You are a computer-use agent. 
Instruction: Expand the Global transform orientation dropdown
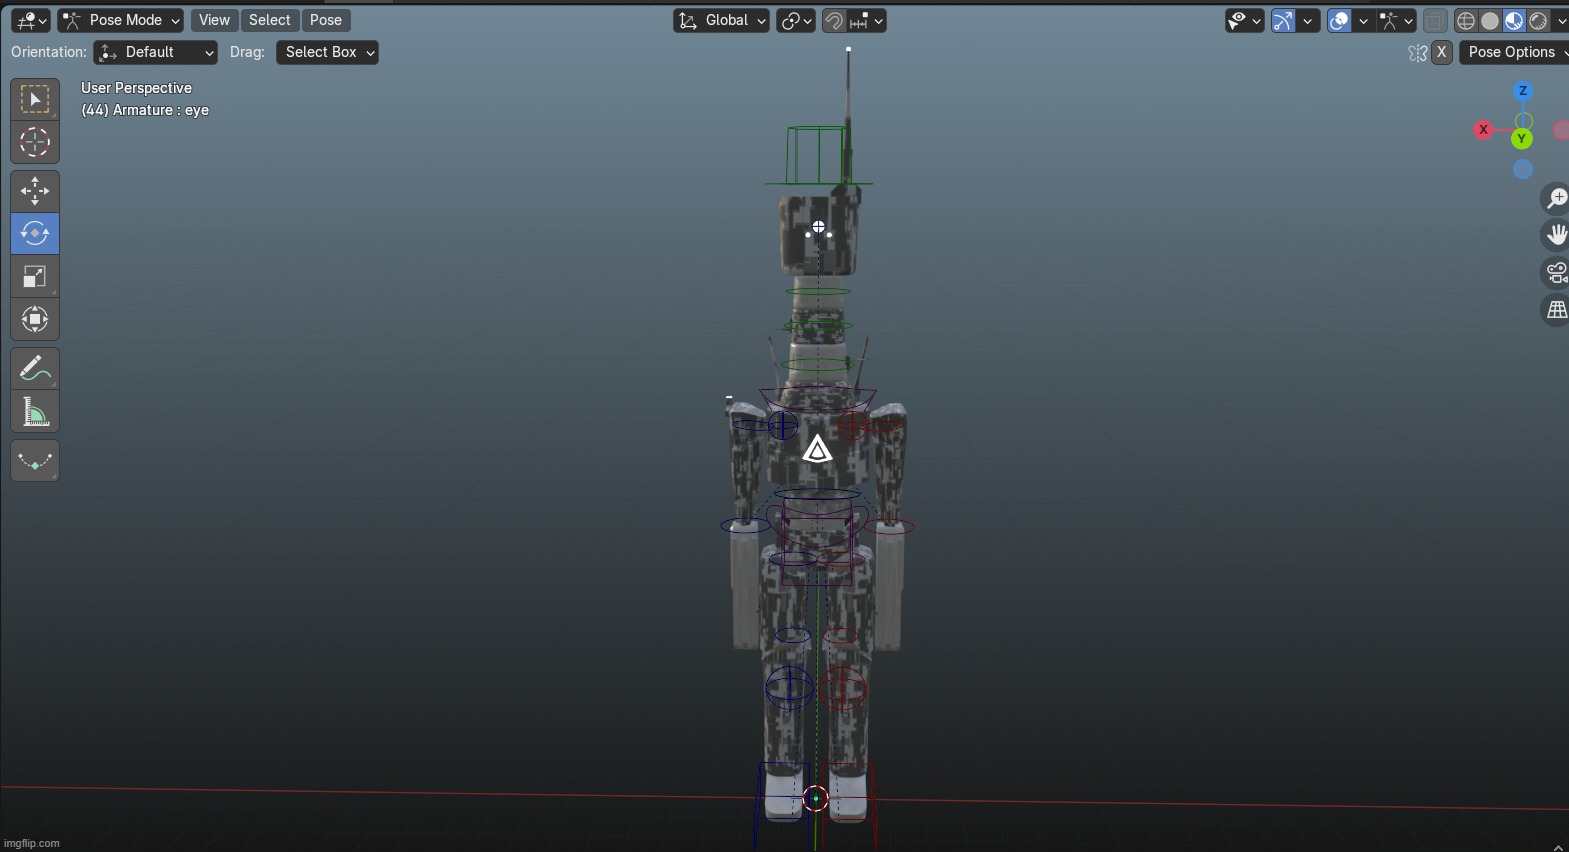tap(721, 21)
